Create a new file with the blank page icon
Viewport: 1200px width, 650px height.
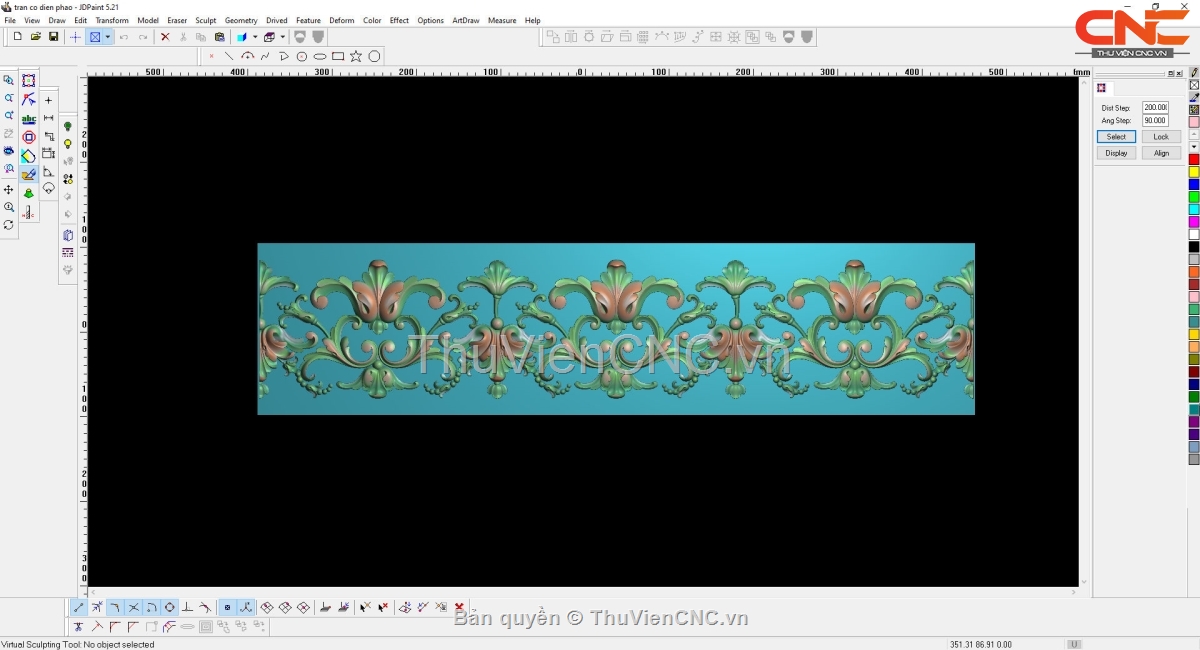(18, 37)
